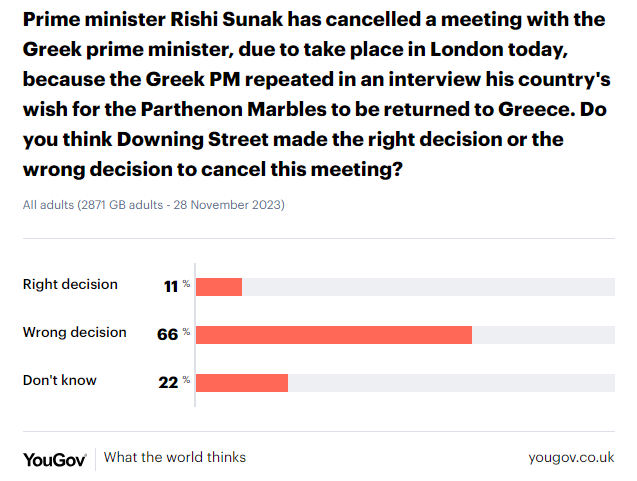Select the "Don't know" label
The image size is (637, 481).
60,381
